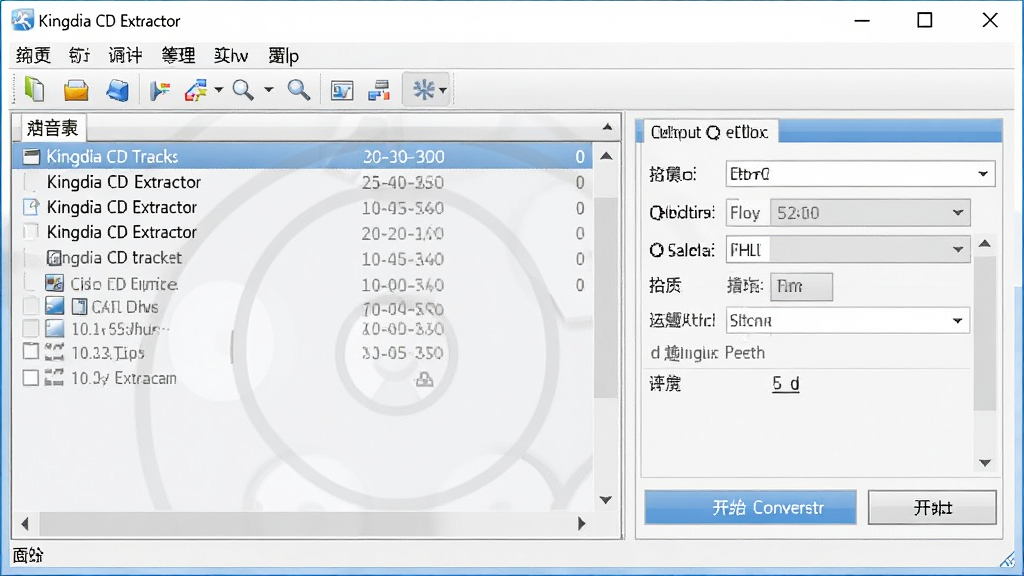Open the menu ending in 'lp'

[283, 56]
